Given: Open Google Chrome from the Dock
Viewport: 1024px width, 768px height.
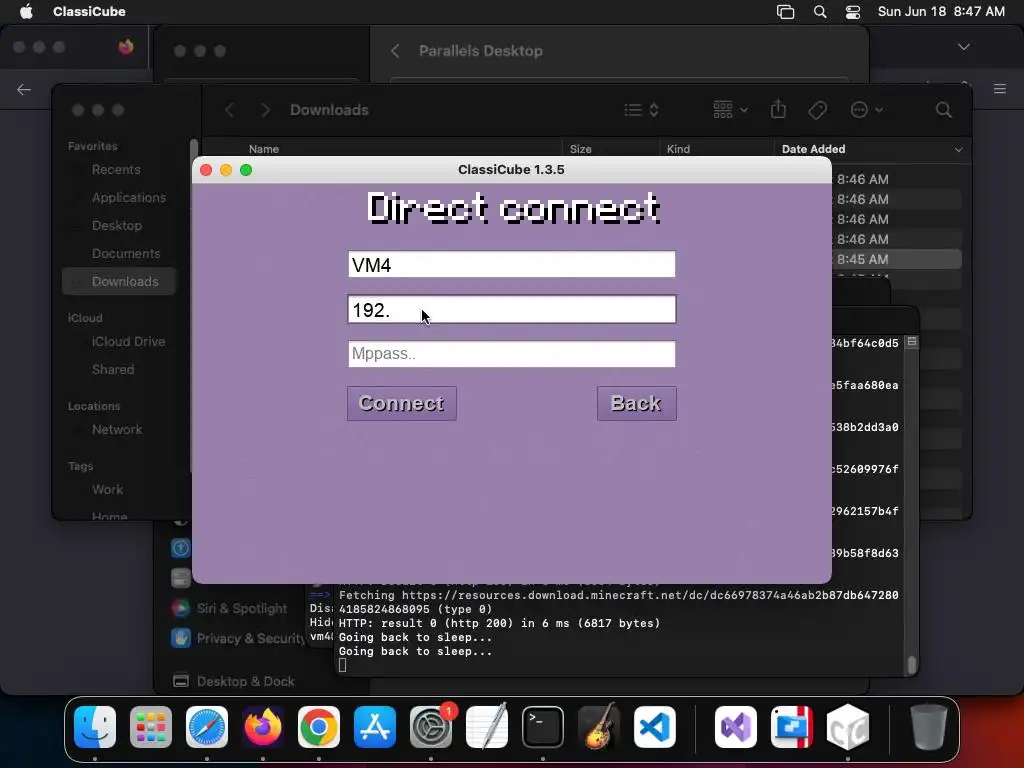Looking at the screenshot, I should point(319,727).
